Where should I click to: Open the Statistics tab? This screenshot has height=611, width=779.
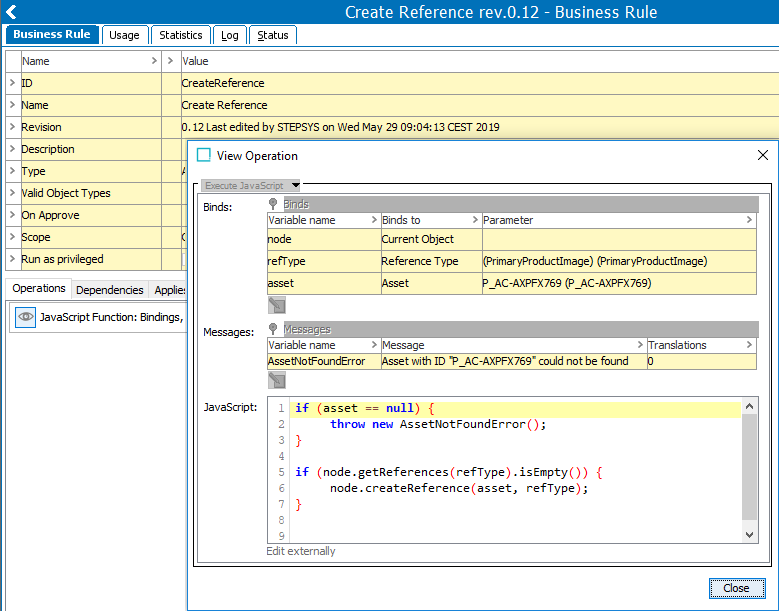(x=181, y=35)
